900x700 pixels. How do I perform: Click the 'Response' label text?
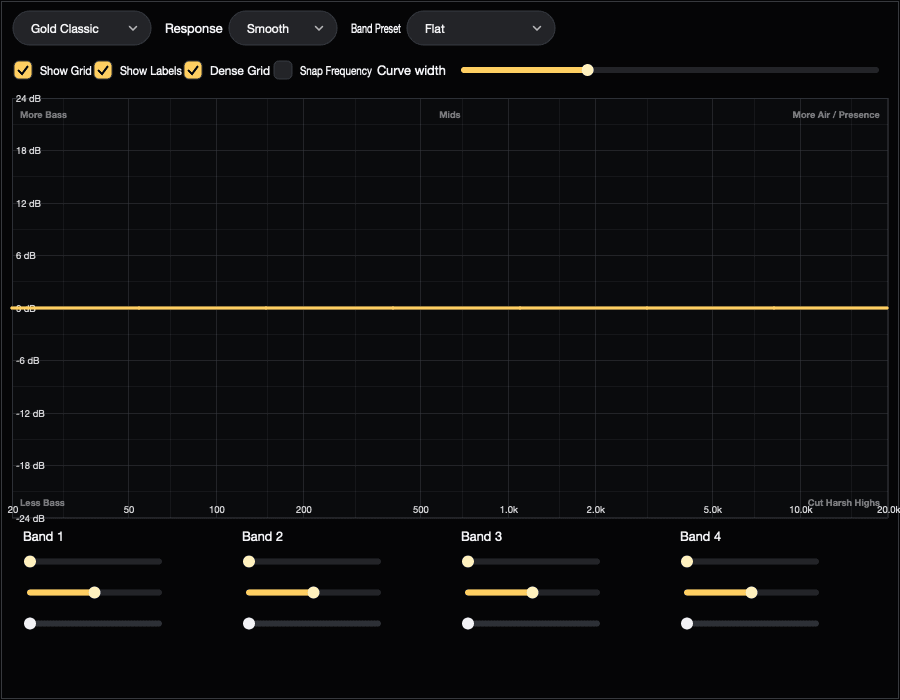tap(193, 29)
